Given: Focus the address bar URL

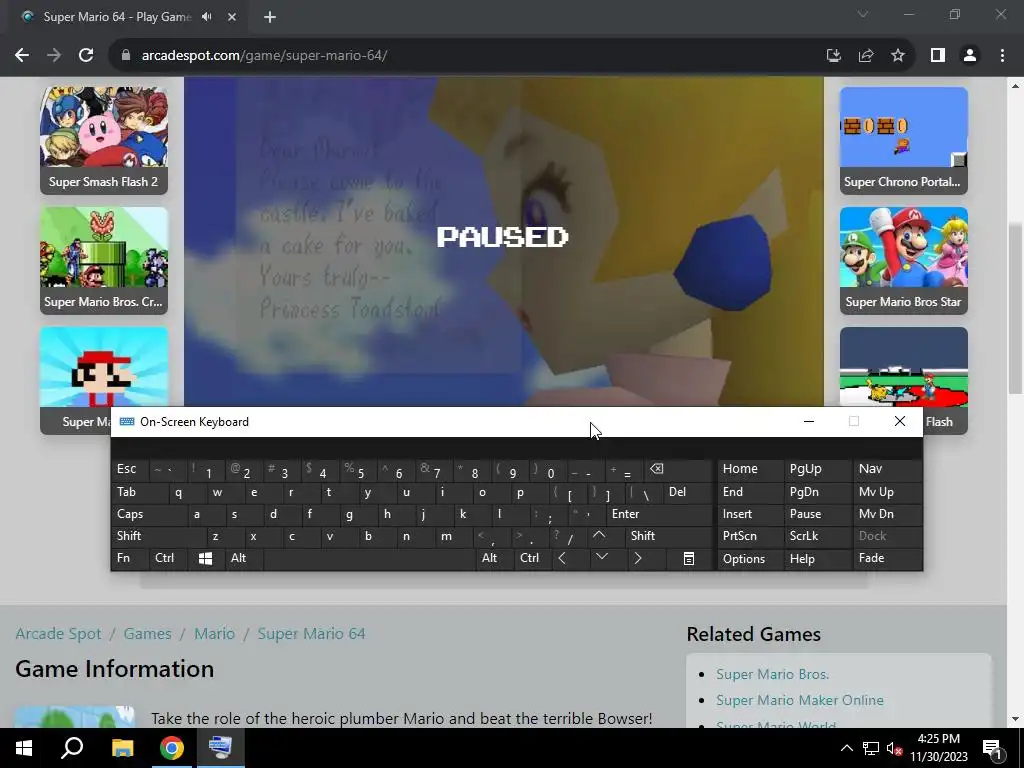Looking at the screenshot, I should [x=264, y=56].
